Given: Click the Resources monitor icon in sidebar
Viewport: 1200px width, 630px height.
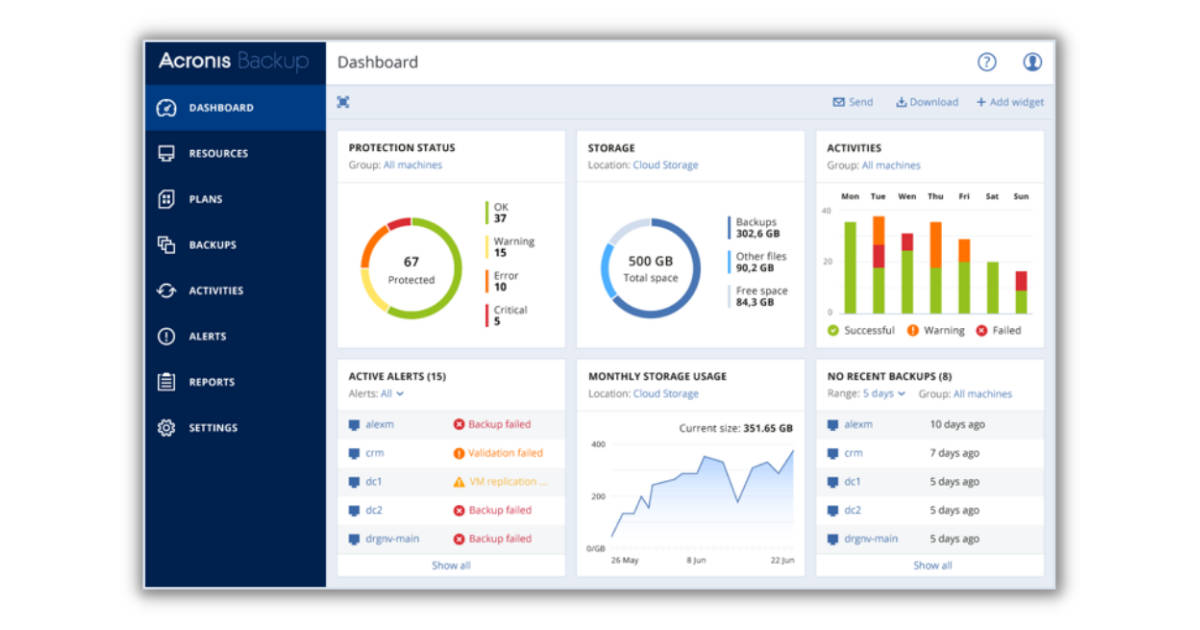Looking at the screenshot, I should 167,154.
